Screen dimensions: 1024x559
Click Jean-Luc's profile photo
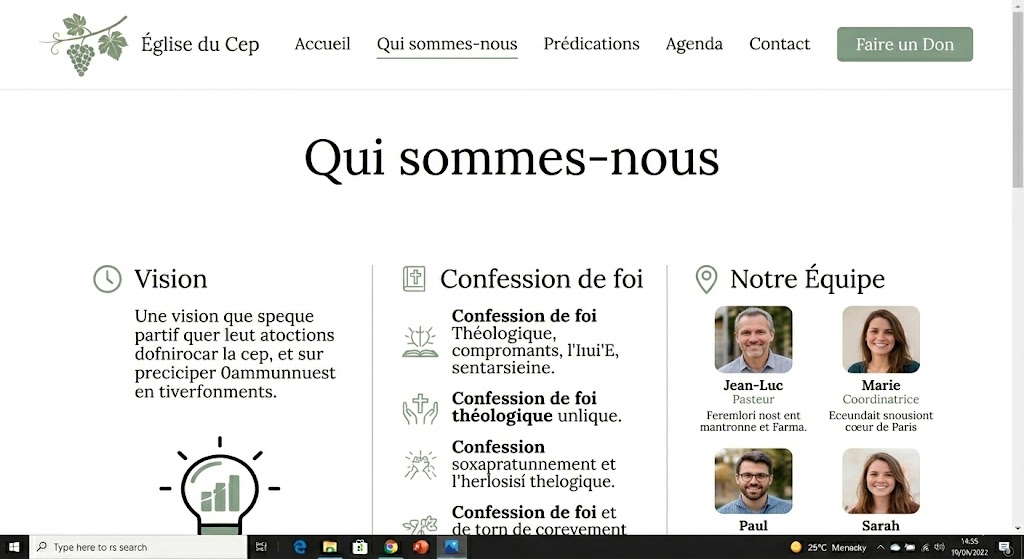point(753,339)
